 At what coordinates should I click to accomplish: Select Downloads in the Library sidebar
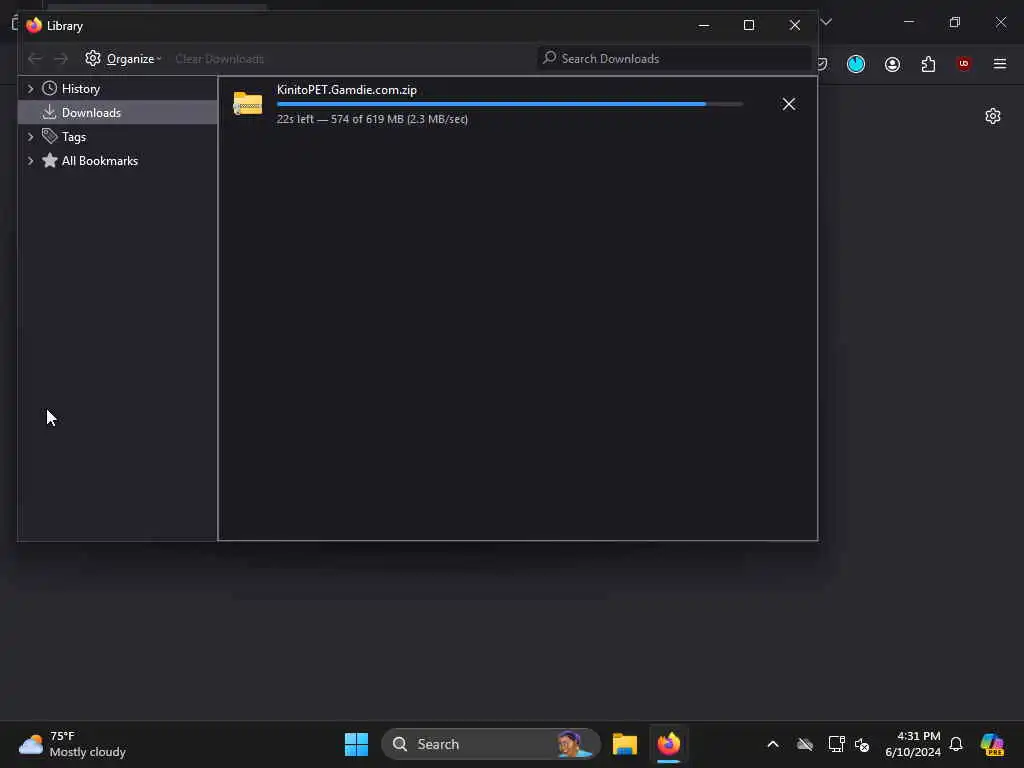118,113
